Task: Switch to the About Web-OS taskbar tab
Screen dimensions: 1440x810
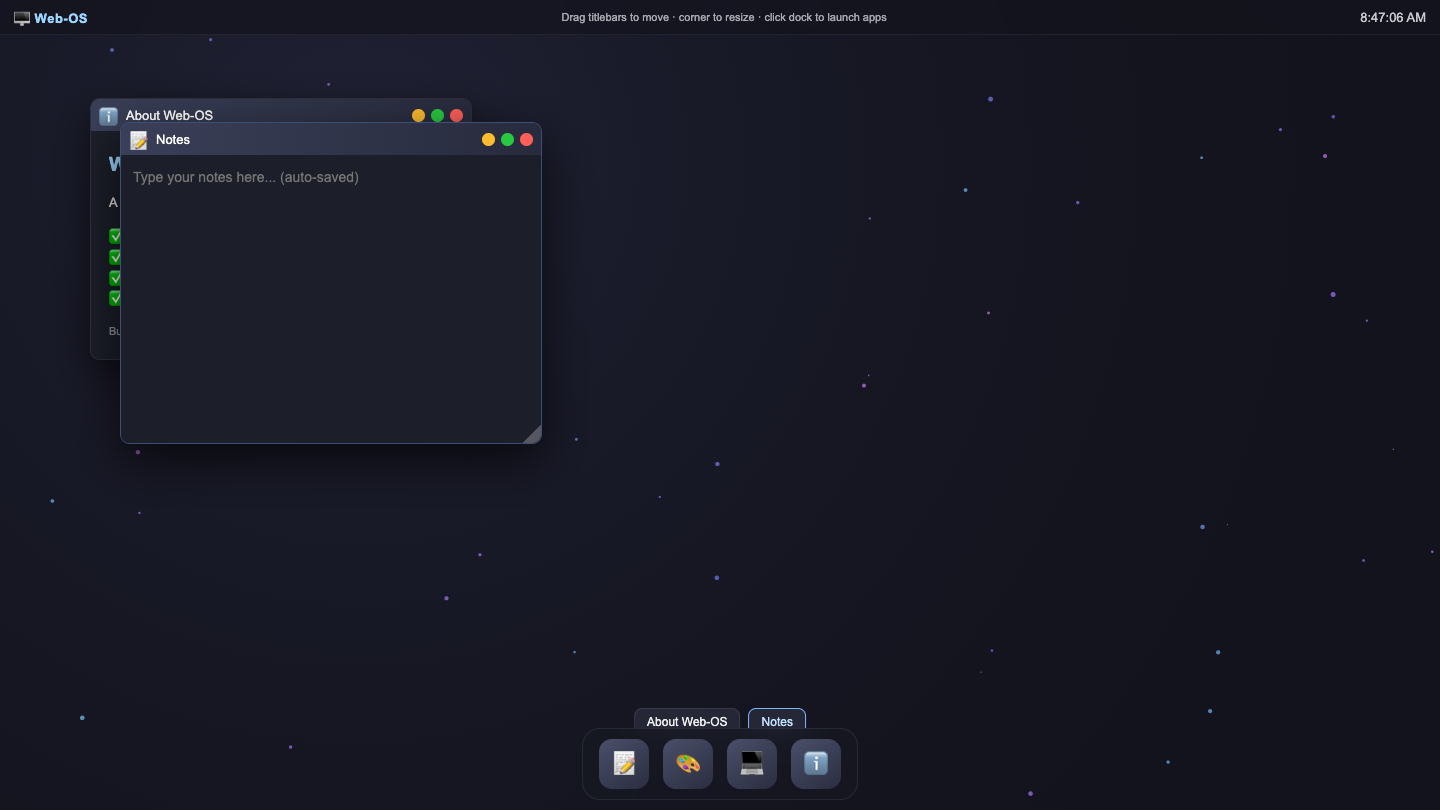Action: point(687,721)
